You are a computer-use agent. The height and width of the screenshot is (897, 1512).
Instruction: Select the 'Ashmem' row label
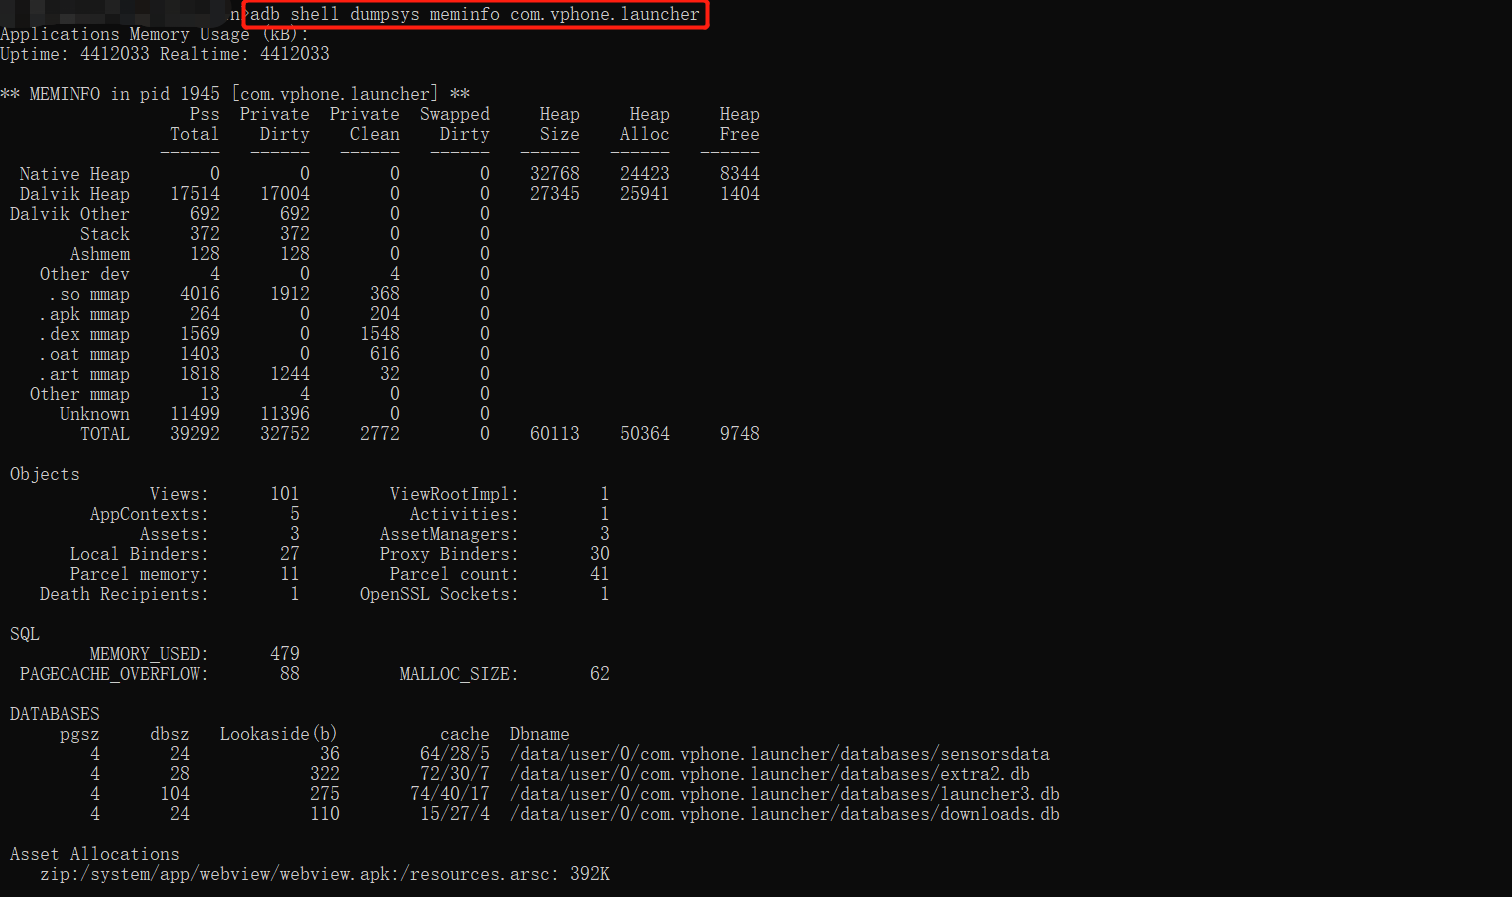[100, 254]
